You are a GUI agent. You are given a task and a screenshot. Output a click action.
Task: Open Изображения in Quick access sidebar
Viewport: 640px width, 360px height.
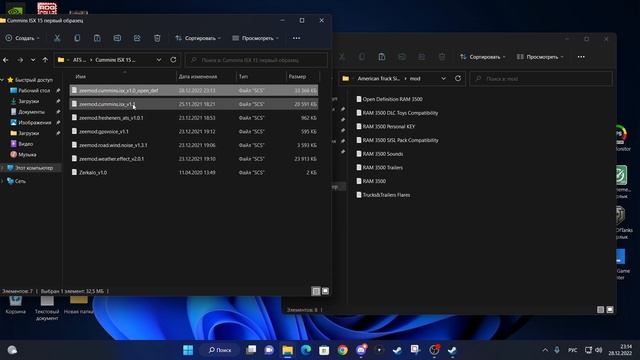coord(35,122)
